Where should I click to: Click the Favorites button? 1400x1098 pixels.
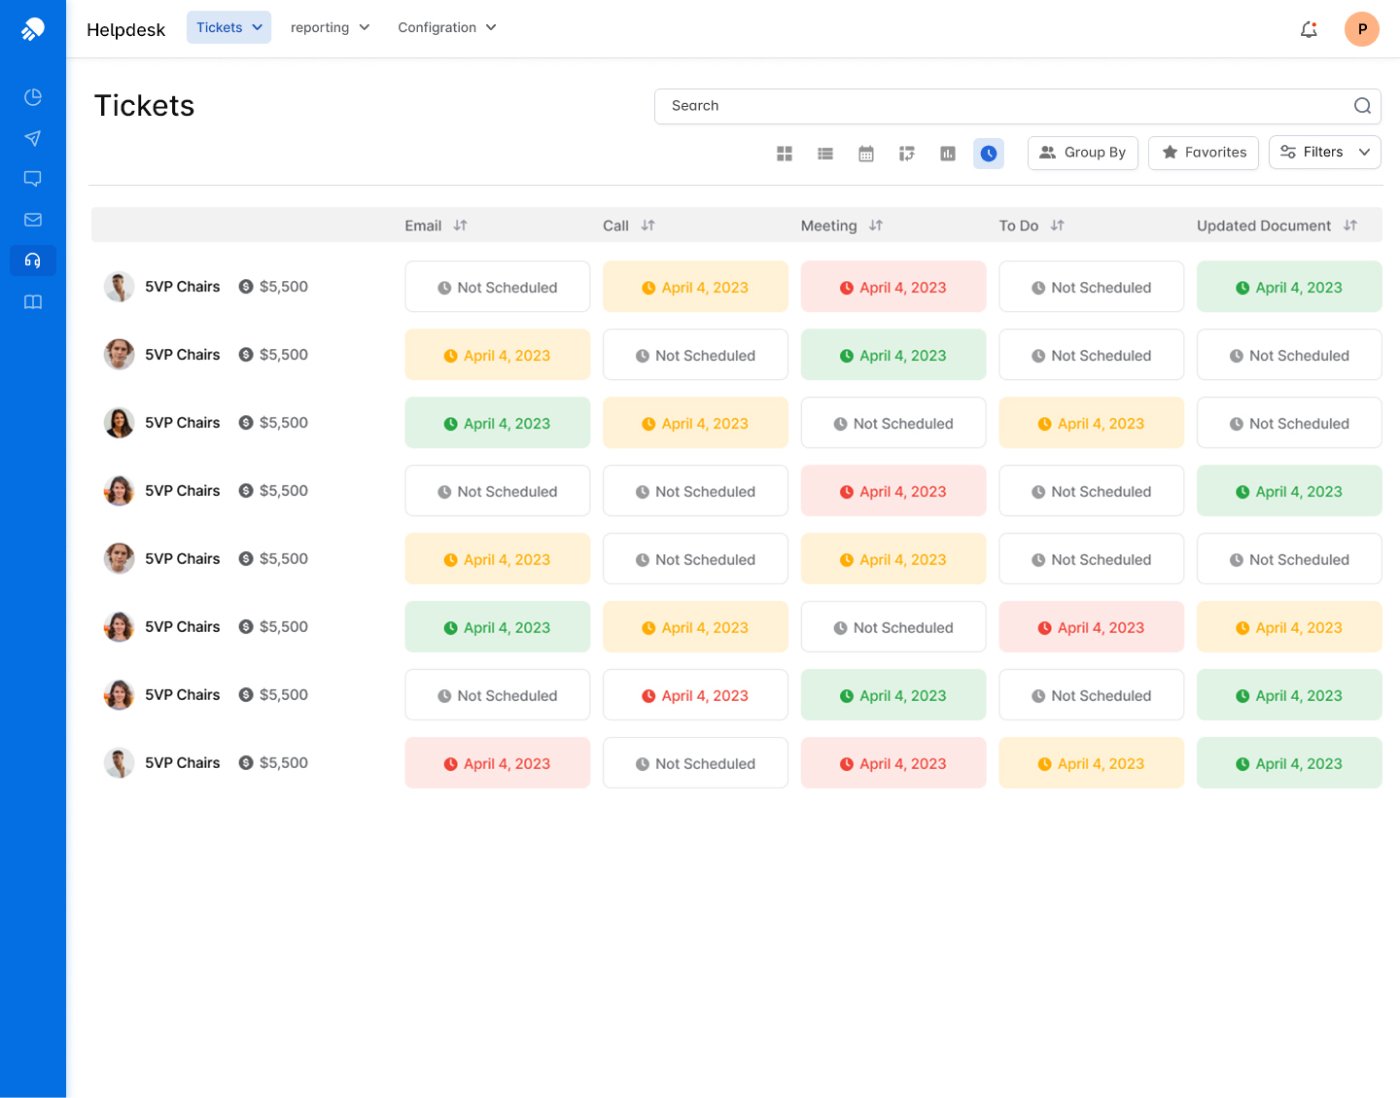click(1203, 152)
